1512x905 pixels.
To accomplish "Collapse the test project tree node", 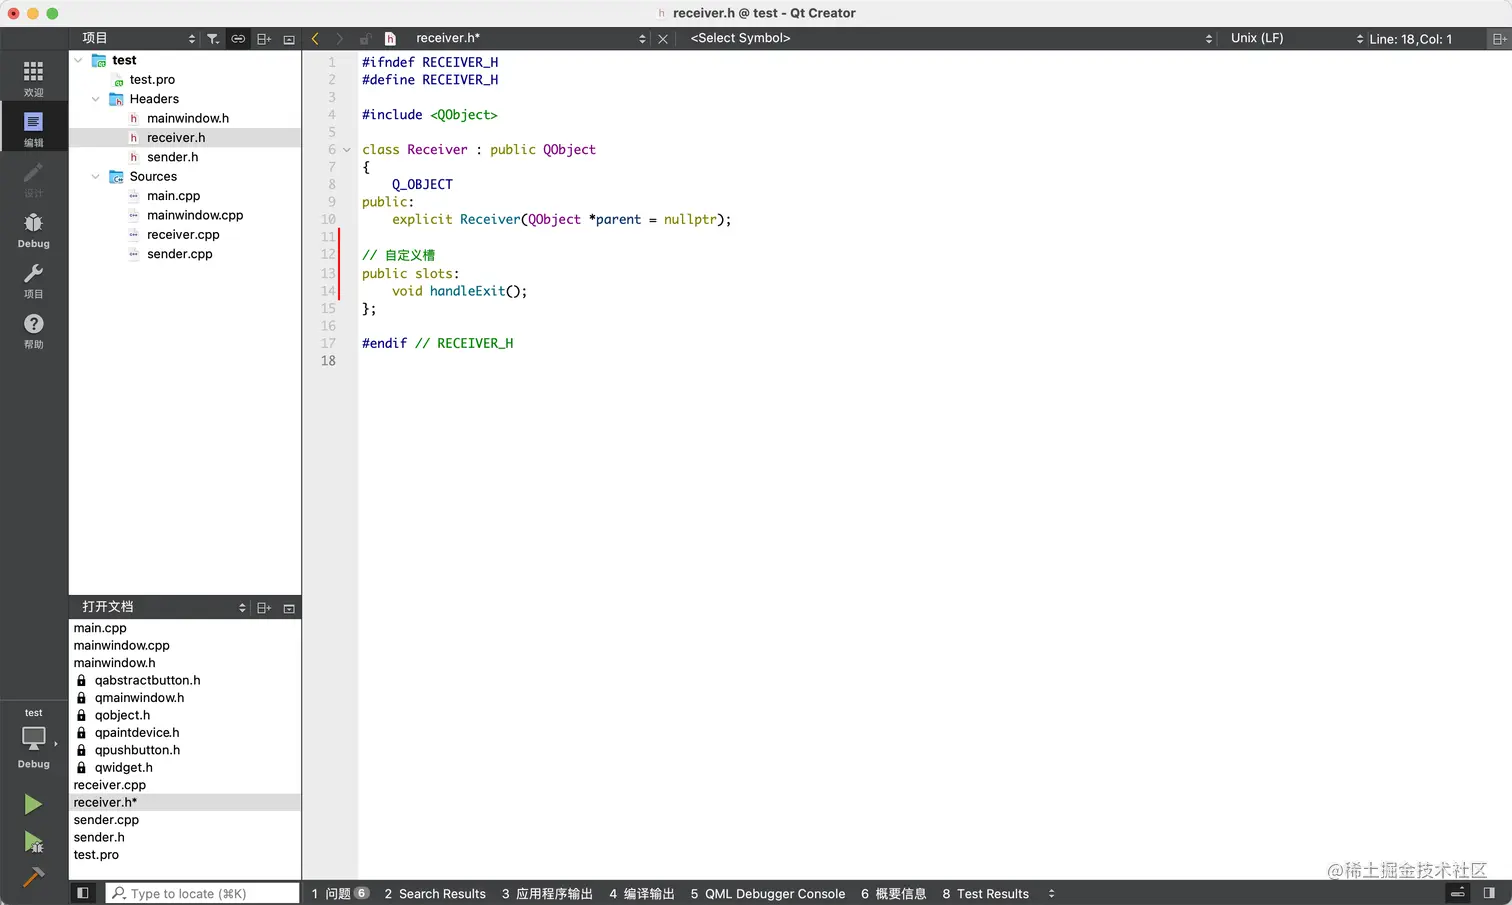I will [78, 60].
